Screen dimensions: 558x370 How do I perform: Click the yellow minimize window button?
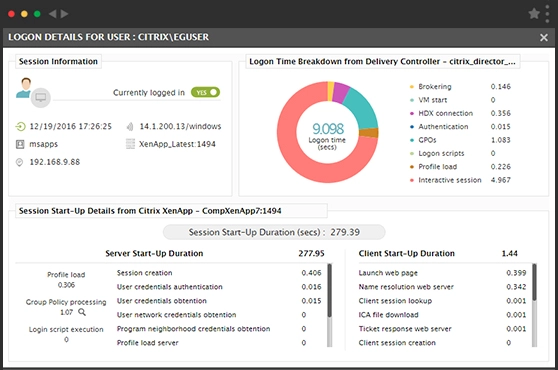pyautogui.click(x=24, y=14)
